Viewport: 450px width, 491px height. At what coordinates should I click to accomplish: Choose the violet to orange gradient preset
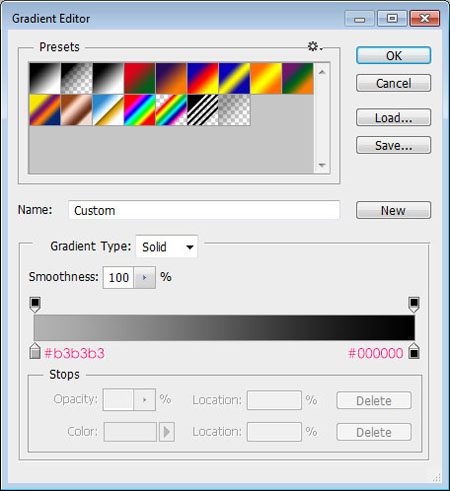pyautogui.click(x=171, y=78)
